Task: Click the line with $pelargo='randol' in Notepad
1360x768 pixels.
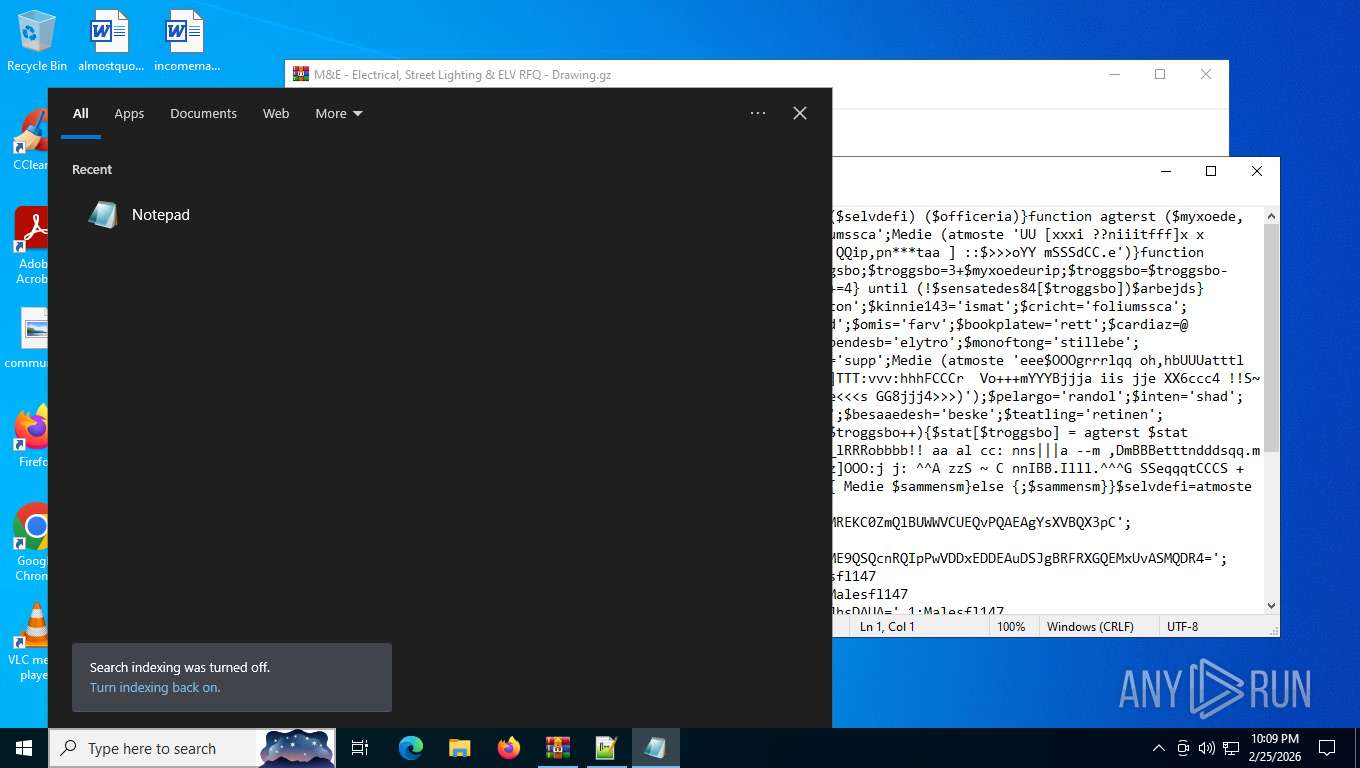Action: pos(1038,396)
